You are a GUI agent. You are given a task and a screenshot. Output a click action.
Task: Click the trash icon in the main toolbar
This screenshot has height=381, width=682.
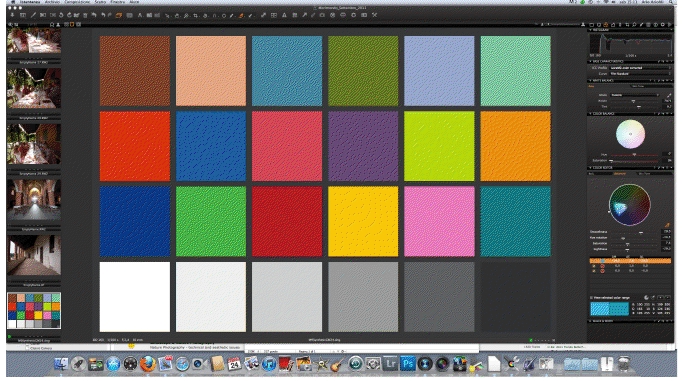85,15
